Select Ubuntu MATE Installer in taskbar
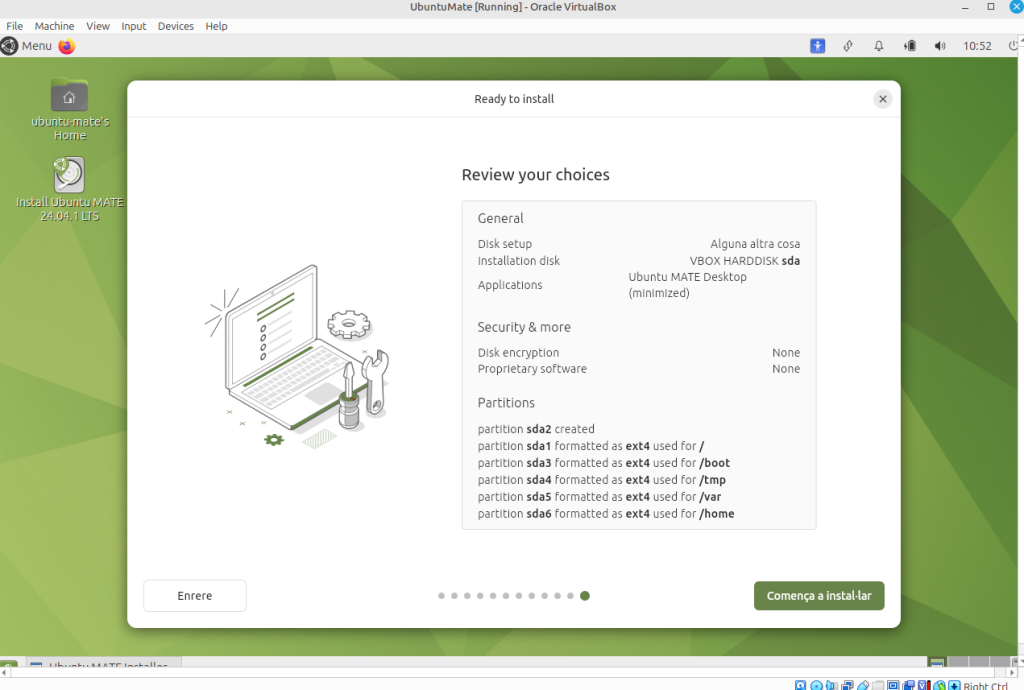1024x690 pixels. [105, 666]
